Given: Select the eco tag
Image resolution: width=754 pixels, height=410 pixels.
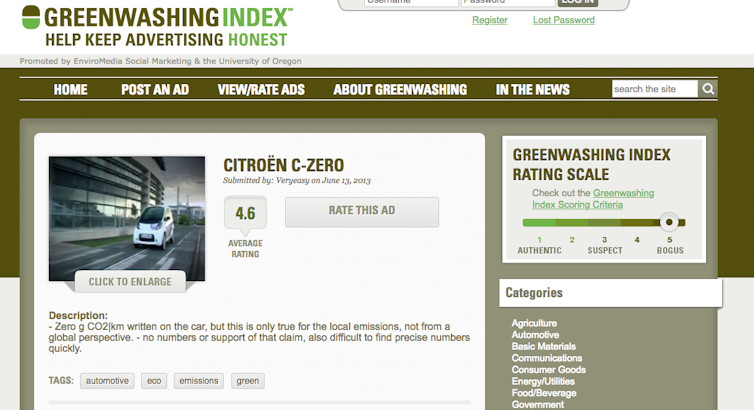Looking at the screenshot, I should tap(154, 381).
